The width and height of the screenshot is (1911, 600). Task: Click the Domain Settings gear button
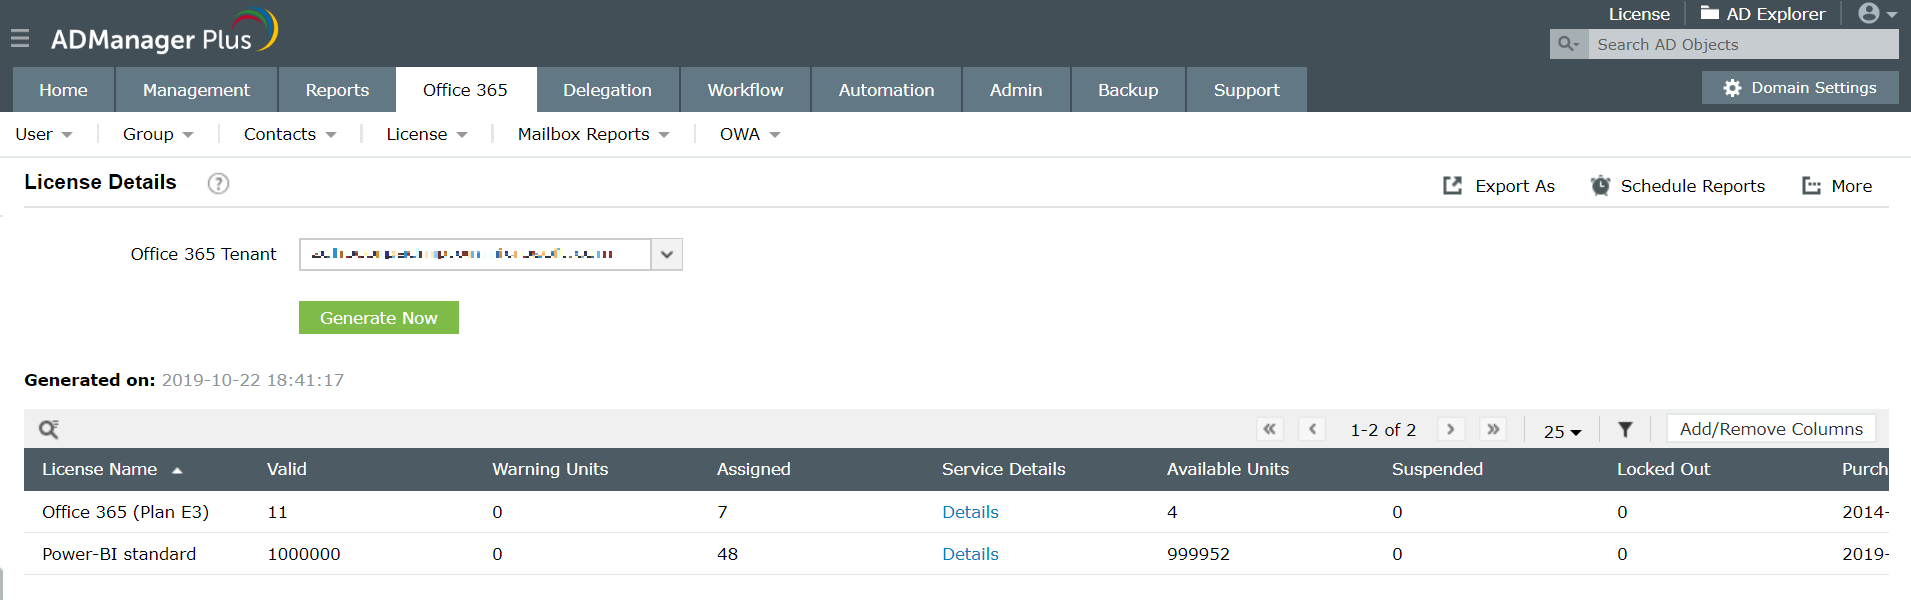click(x=1800, y=88)
